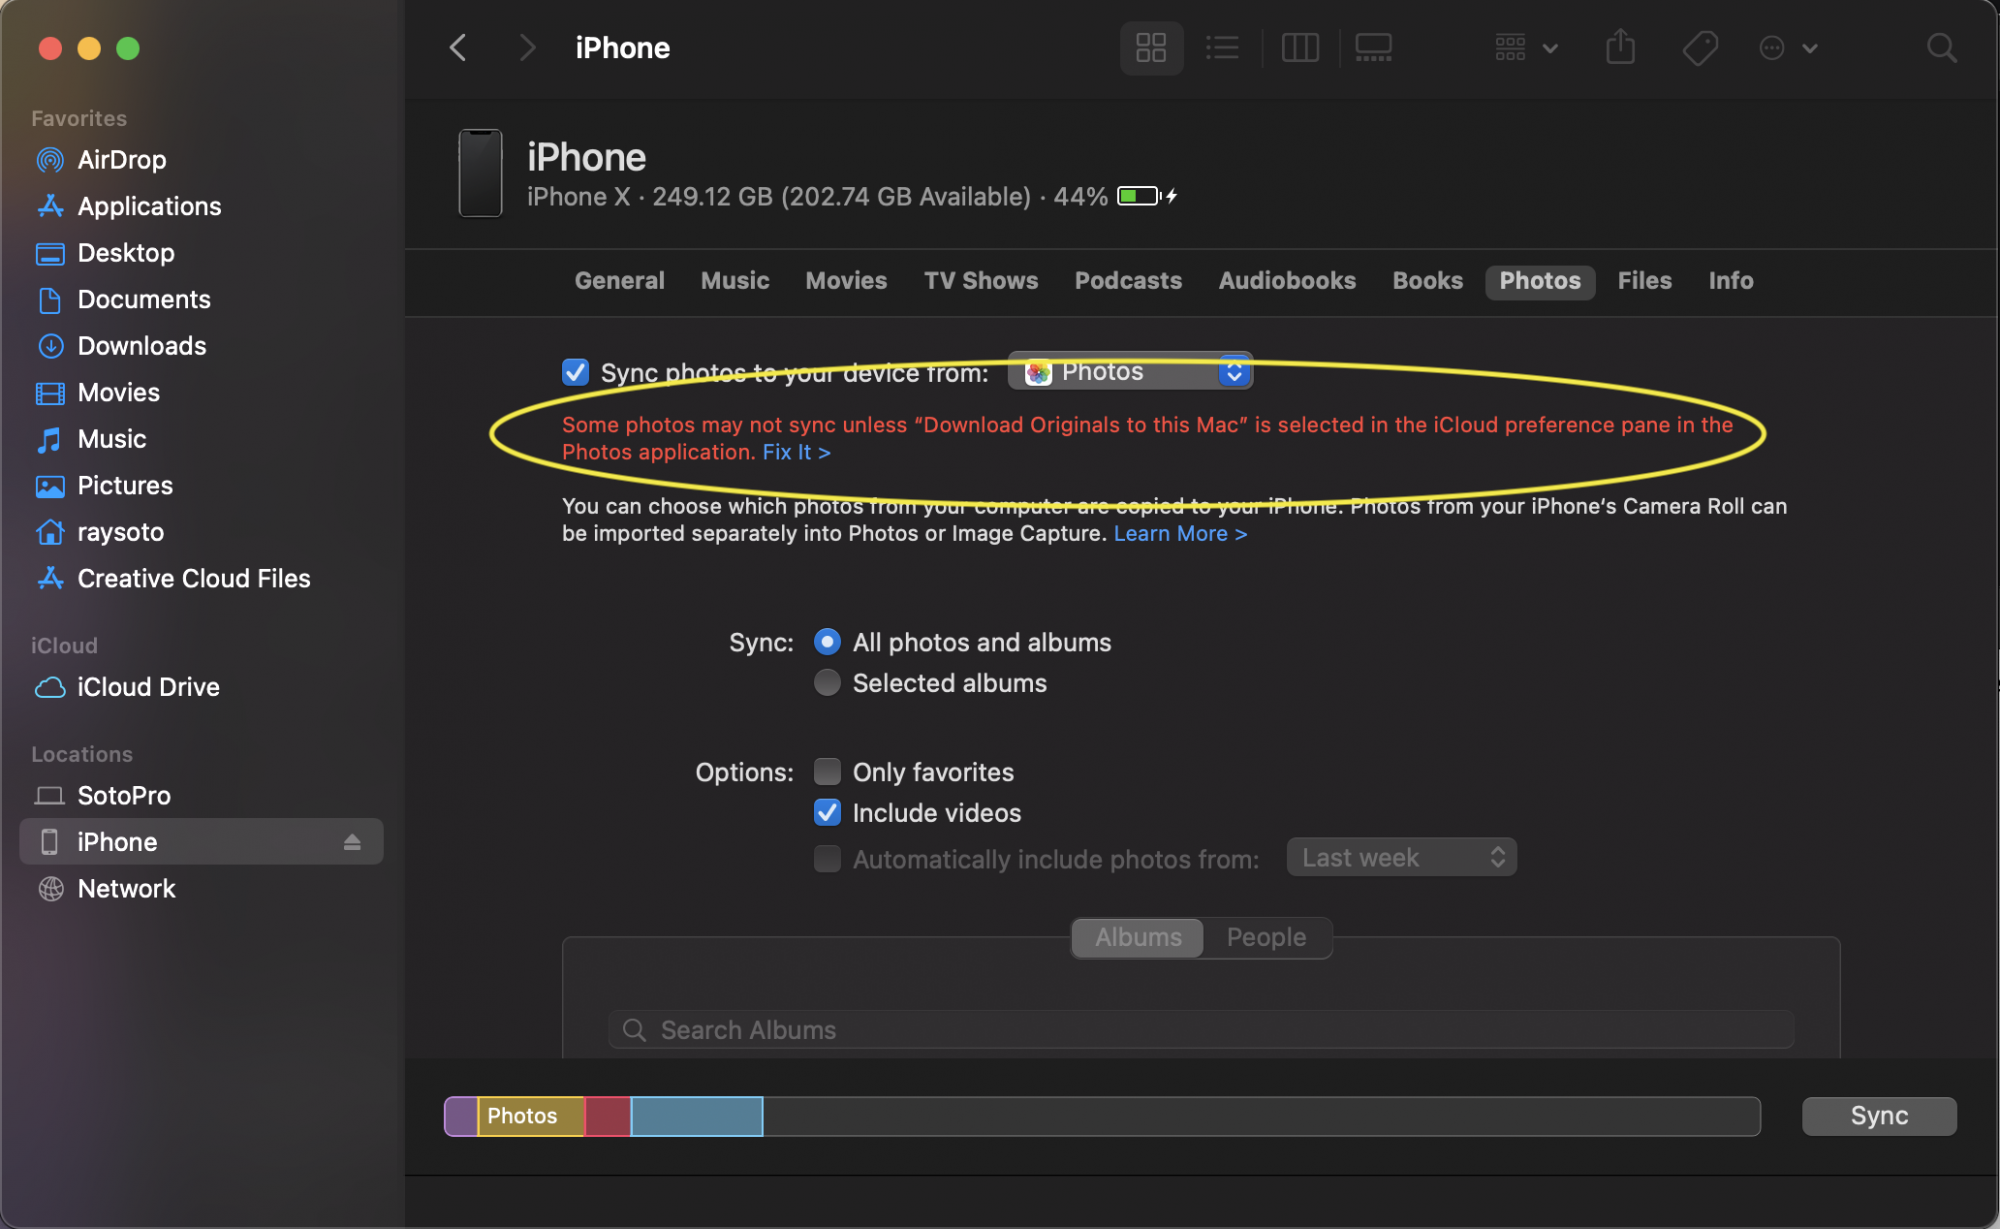Switch to icon grid view

click(1151, 47)
